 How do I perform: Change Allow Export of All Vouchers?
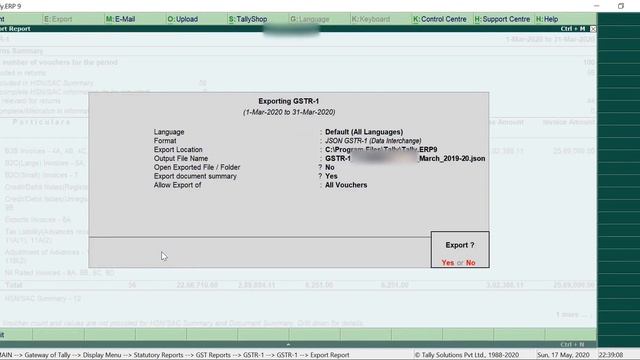click(x=346, y=185)
